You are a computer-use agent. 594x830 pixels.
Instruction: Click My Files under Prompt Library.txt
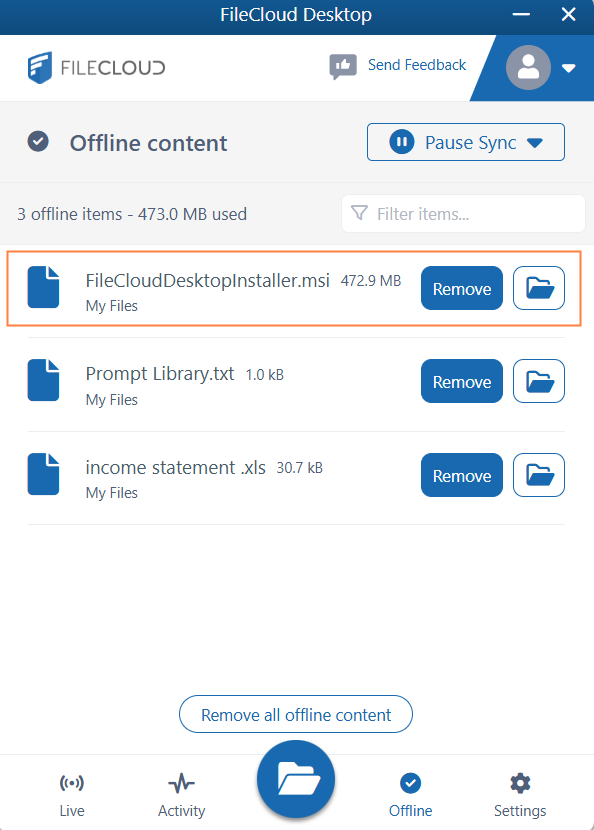pos(112,400)
